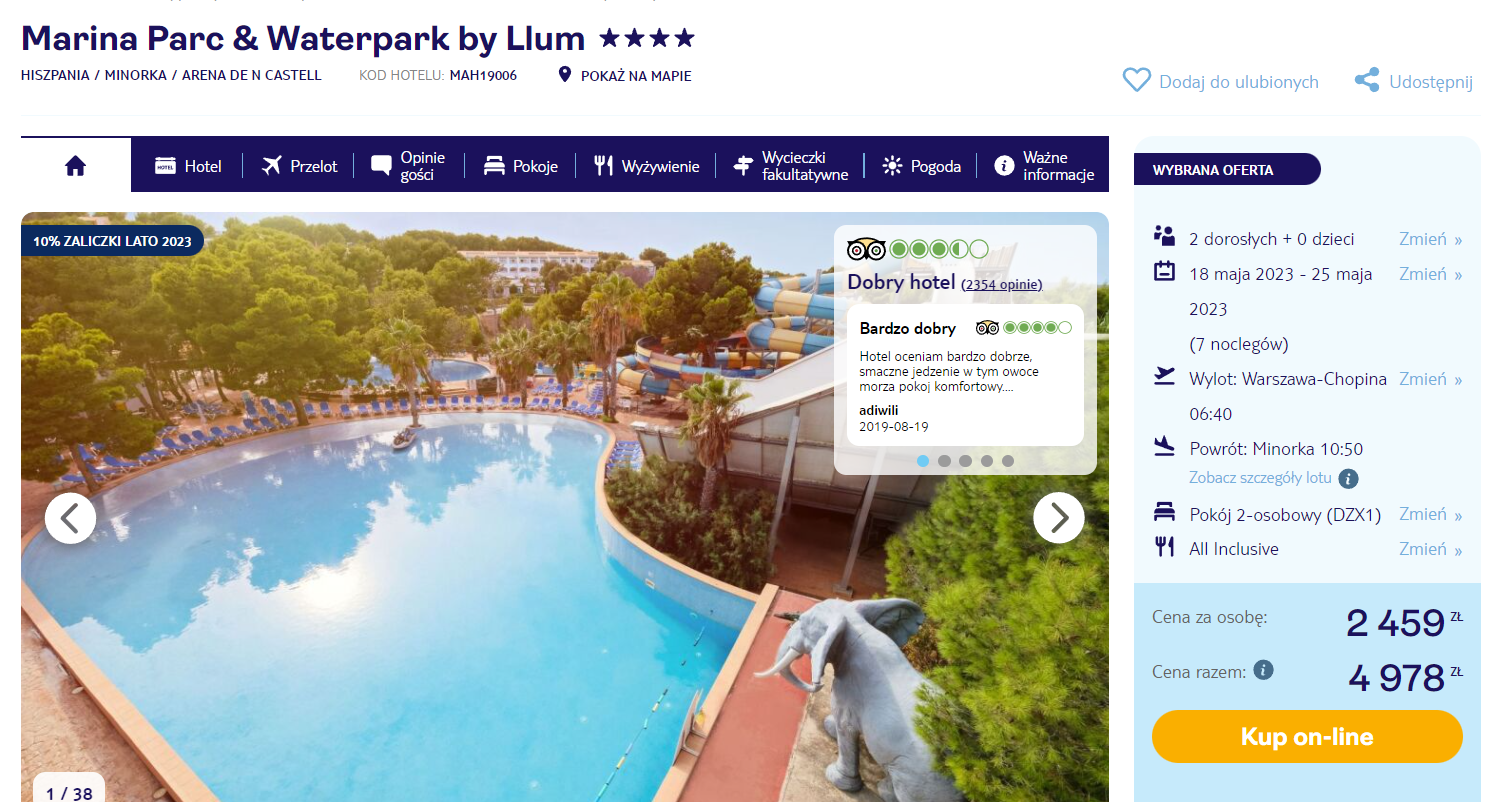Switch to the Wyżywienie tab
Screen dimensions: 1485x802
(646, 166)
